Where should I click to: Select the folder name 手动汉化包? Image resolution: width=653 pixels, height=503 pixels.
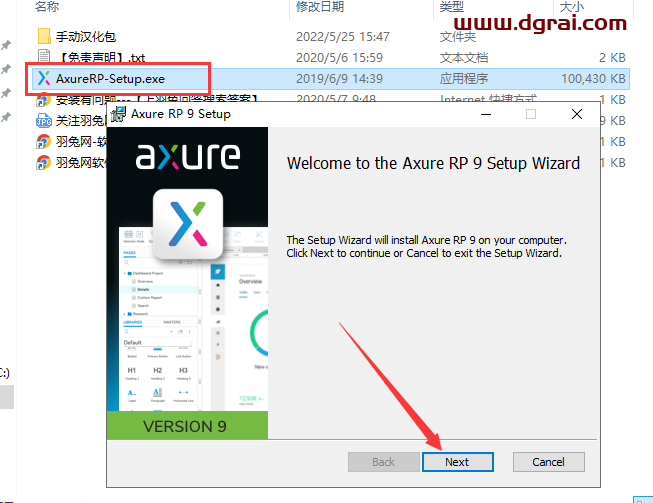click(86, 37)
